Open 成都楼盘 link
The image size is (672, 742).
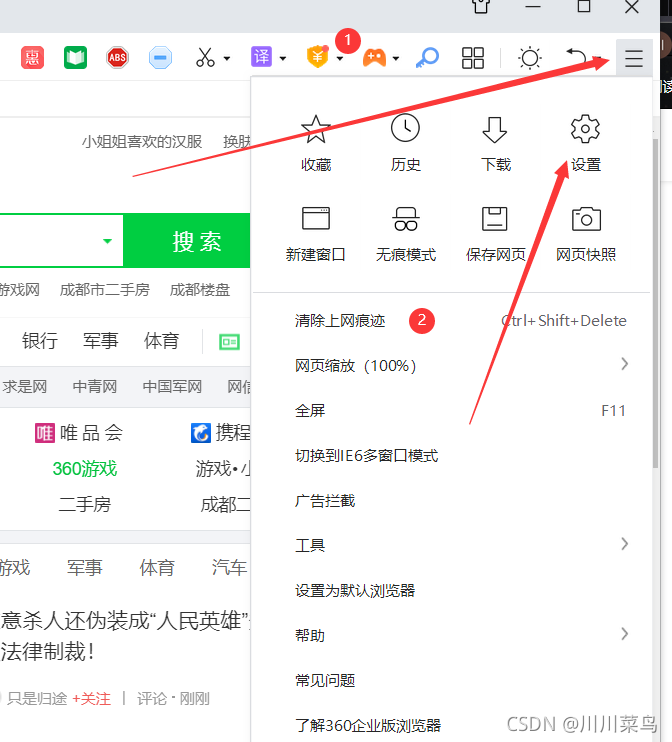[x=200, y=290]
